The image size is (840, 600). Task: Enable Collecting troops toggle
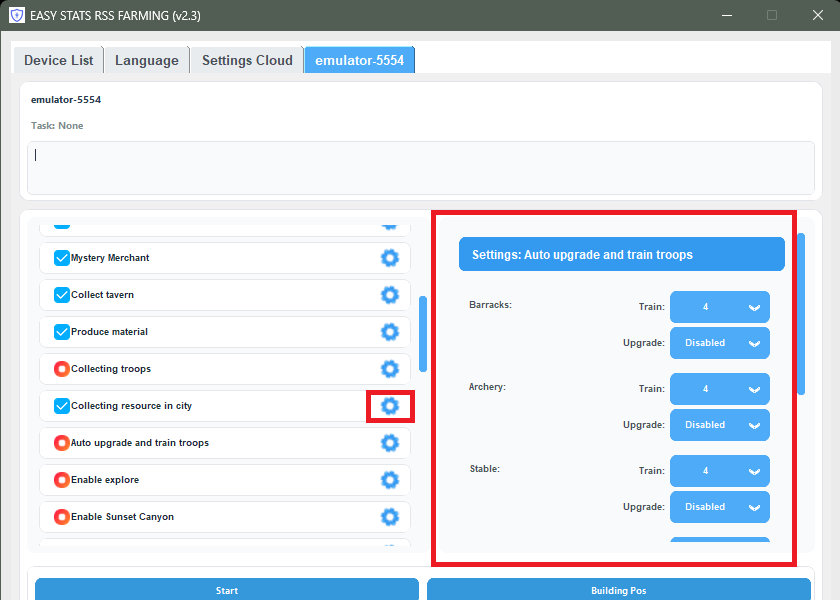[x=62, y=369]
